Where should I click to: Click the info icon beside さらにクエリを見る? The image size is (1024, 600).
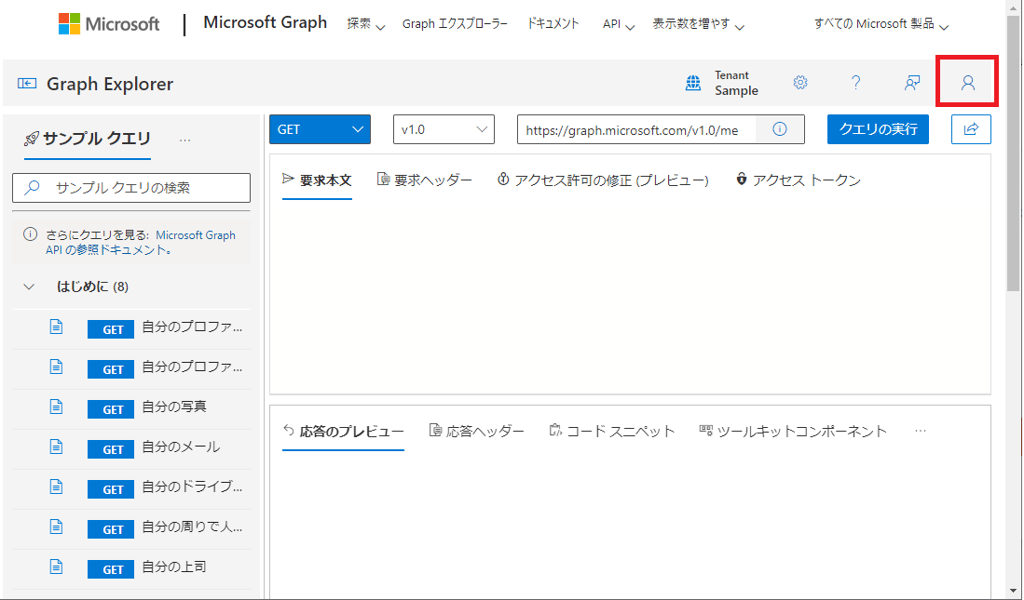pos(30,234)
